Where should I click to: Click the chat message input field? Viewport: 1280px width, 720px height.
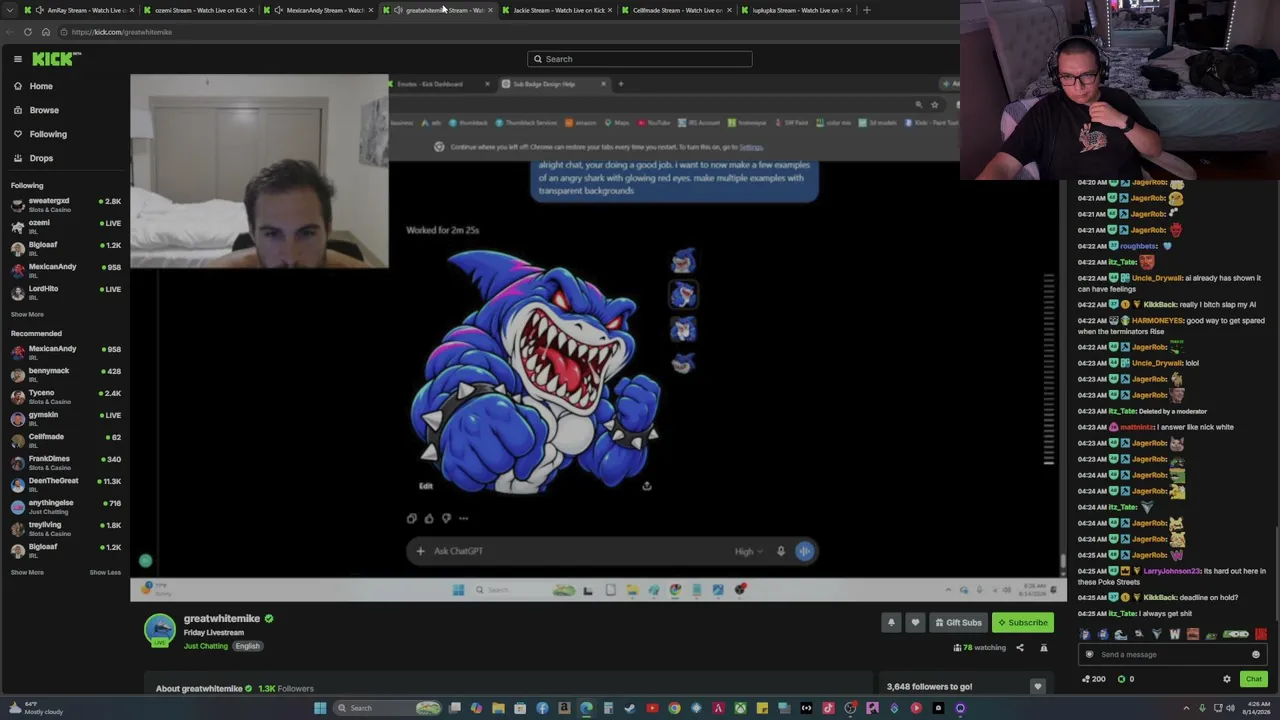[x=1170, y=655]
